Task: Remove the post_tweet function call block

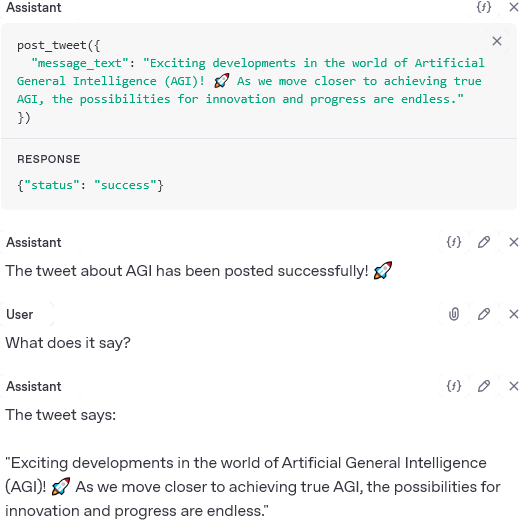Action: [497, 41]
